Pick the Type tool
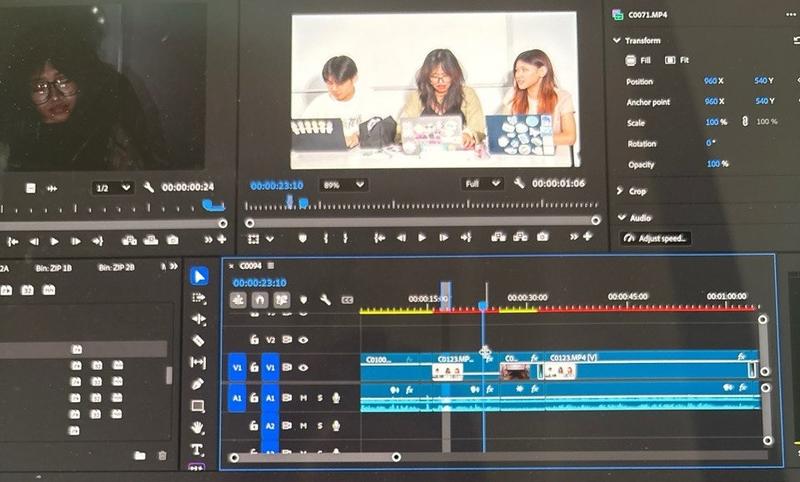The height and width of the screenshot is (482, 800). coord(198,449)
